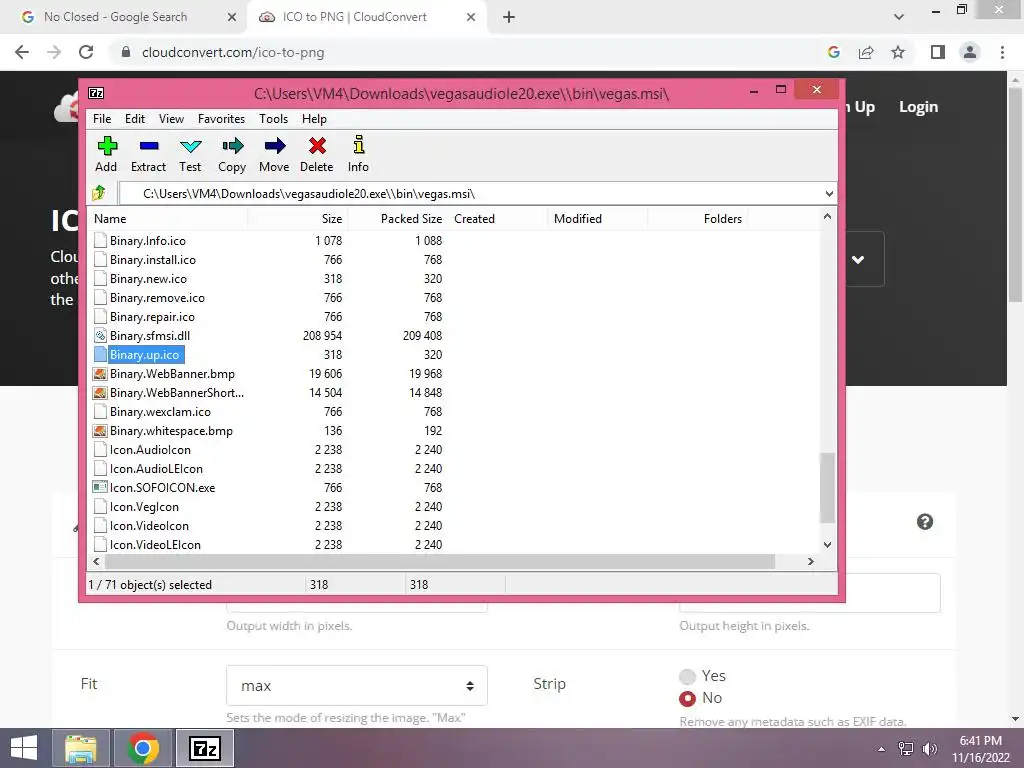The height and width of the screenshot is (768, 1024).
Task: Click the file list horizontal scrollbar thumb
Action: click(x=440, y=562)
